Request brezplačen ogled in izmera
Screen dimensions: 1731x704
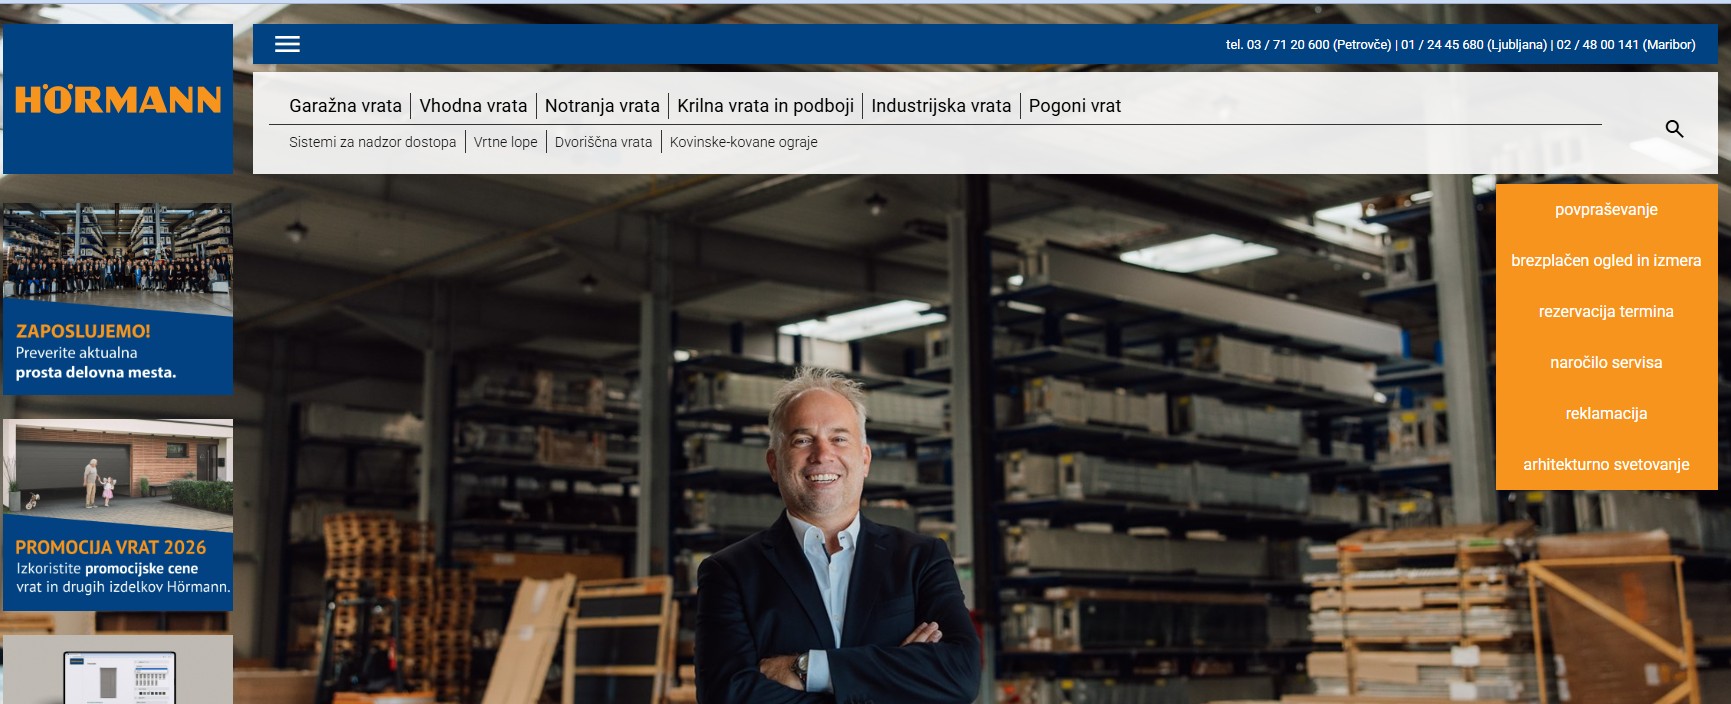[x=1606, y=261]
